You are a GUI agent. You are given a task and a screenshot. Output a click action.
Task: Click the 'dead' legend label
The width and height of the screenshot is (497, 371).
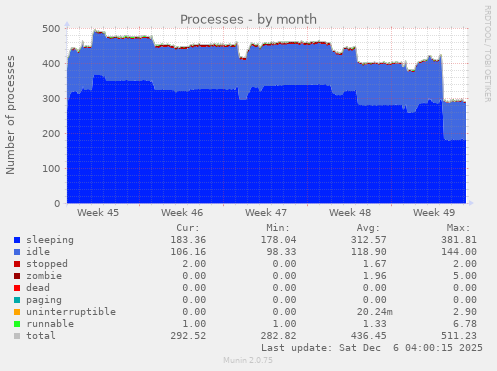pos(38,288)
